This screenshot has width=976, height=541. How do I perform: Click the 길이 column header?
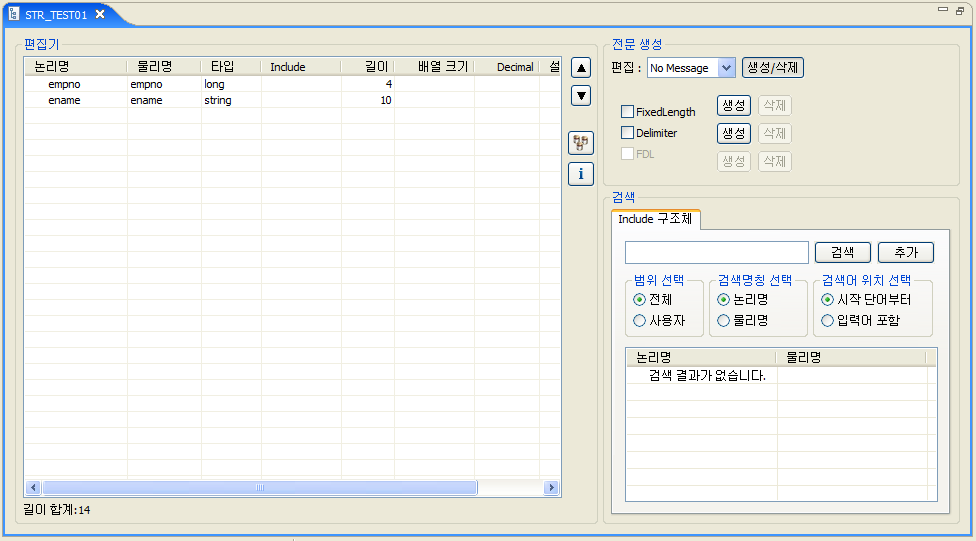click(367, 67)
